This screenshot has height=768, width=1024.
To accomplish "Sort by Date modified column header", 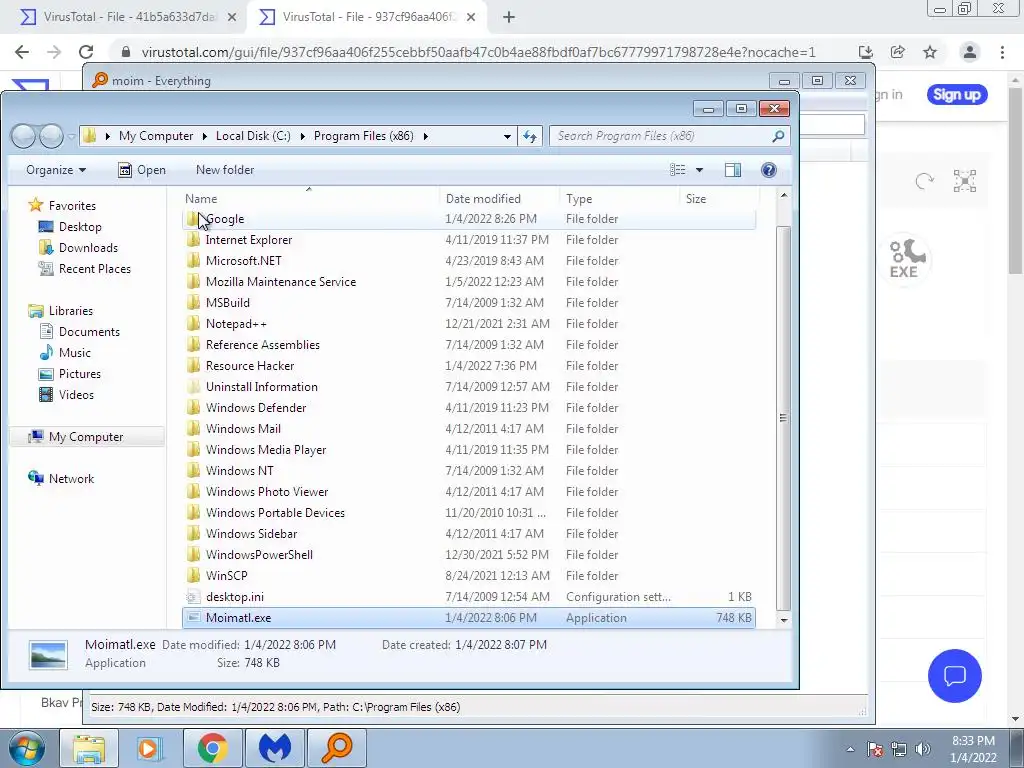I will [500, 199].
